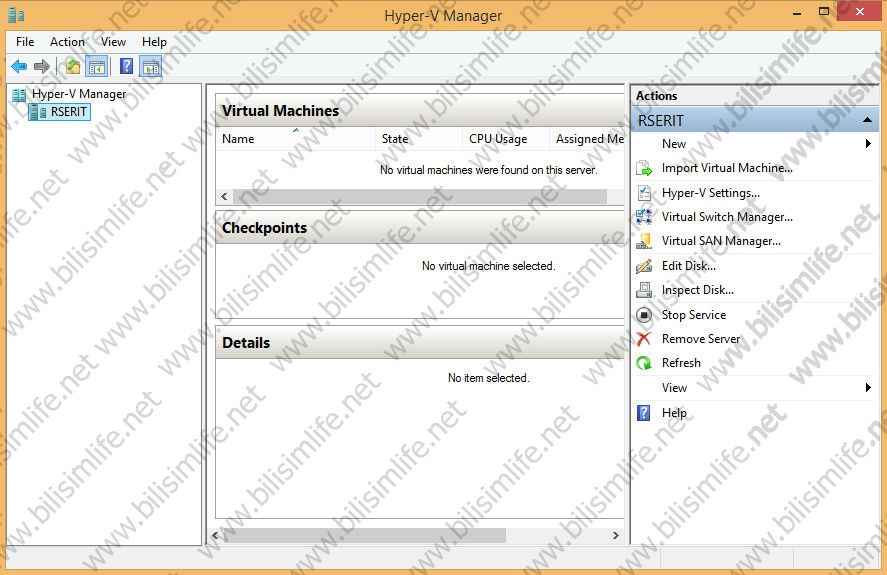Click Stop Service action
Viewport: 887px width, 575px height.
point(693,315)
